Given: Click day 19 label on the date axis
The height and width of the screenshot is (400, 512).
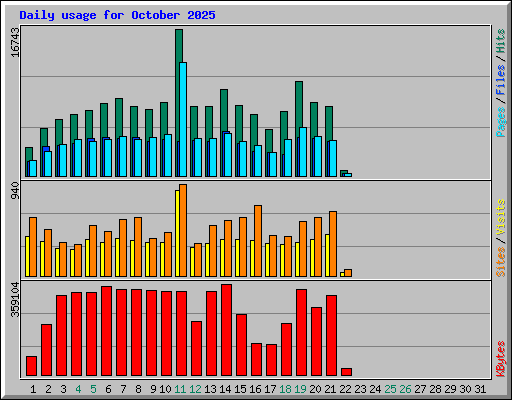Looking at the screenshot, I should pyautogui.click(x=300, y=389).
